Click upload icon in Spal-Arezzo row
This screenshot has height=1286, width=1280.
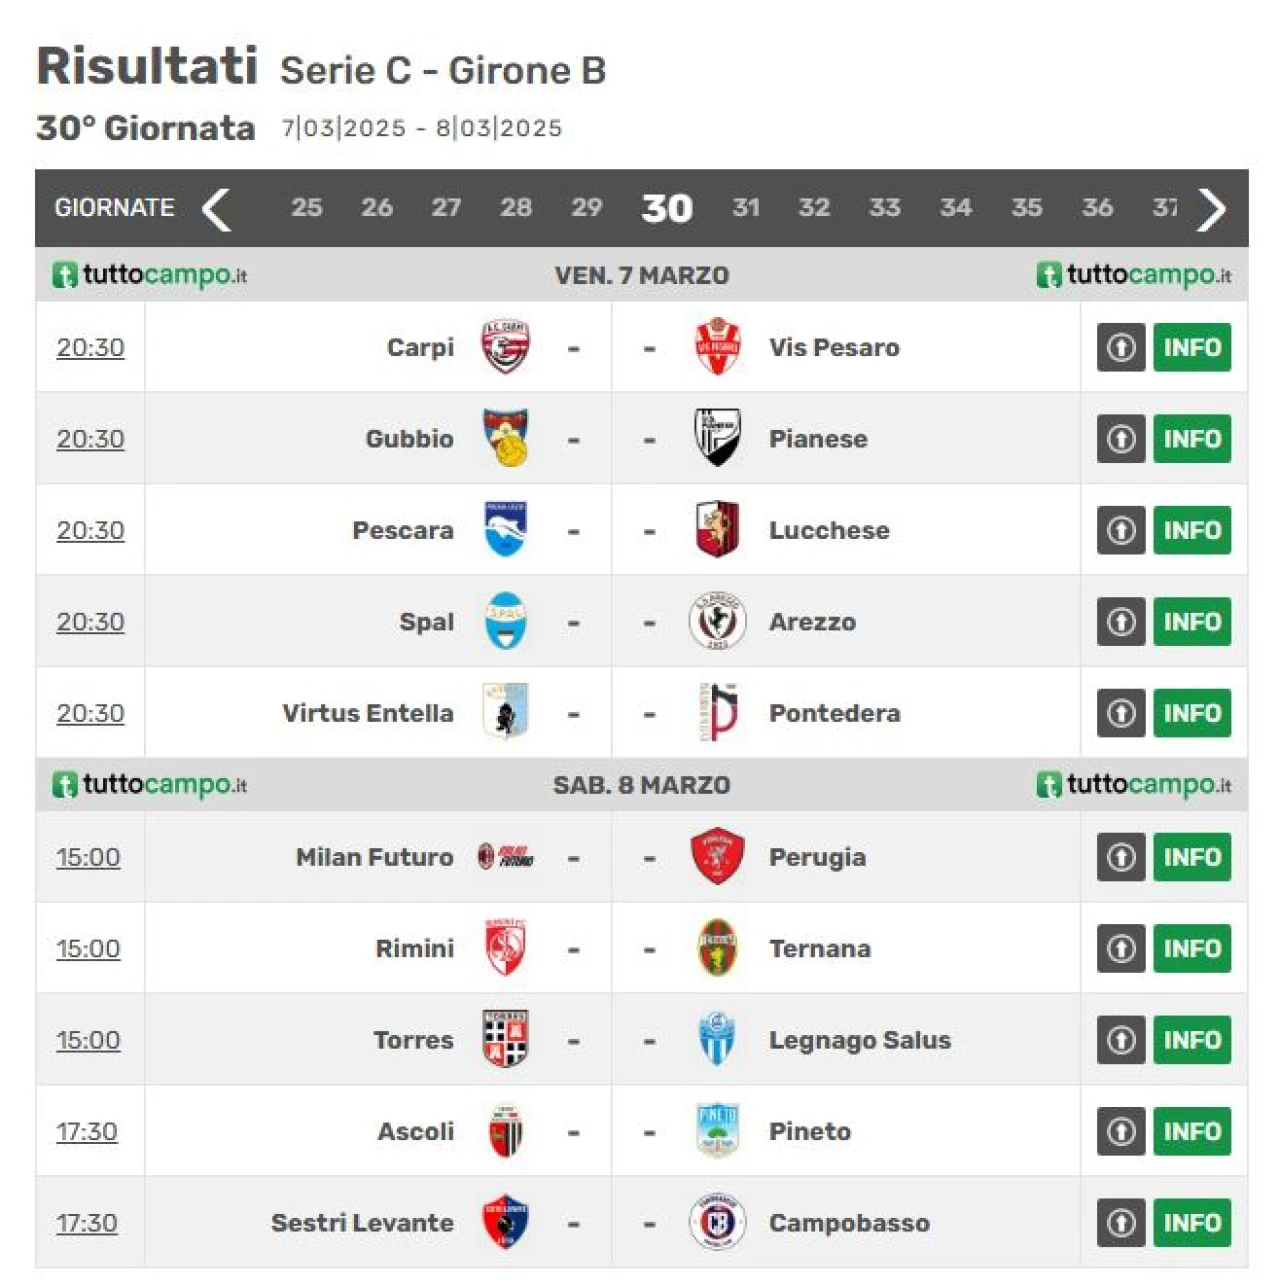[x=1121, y=622]
